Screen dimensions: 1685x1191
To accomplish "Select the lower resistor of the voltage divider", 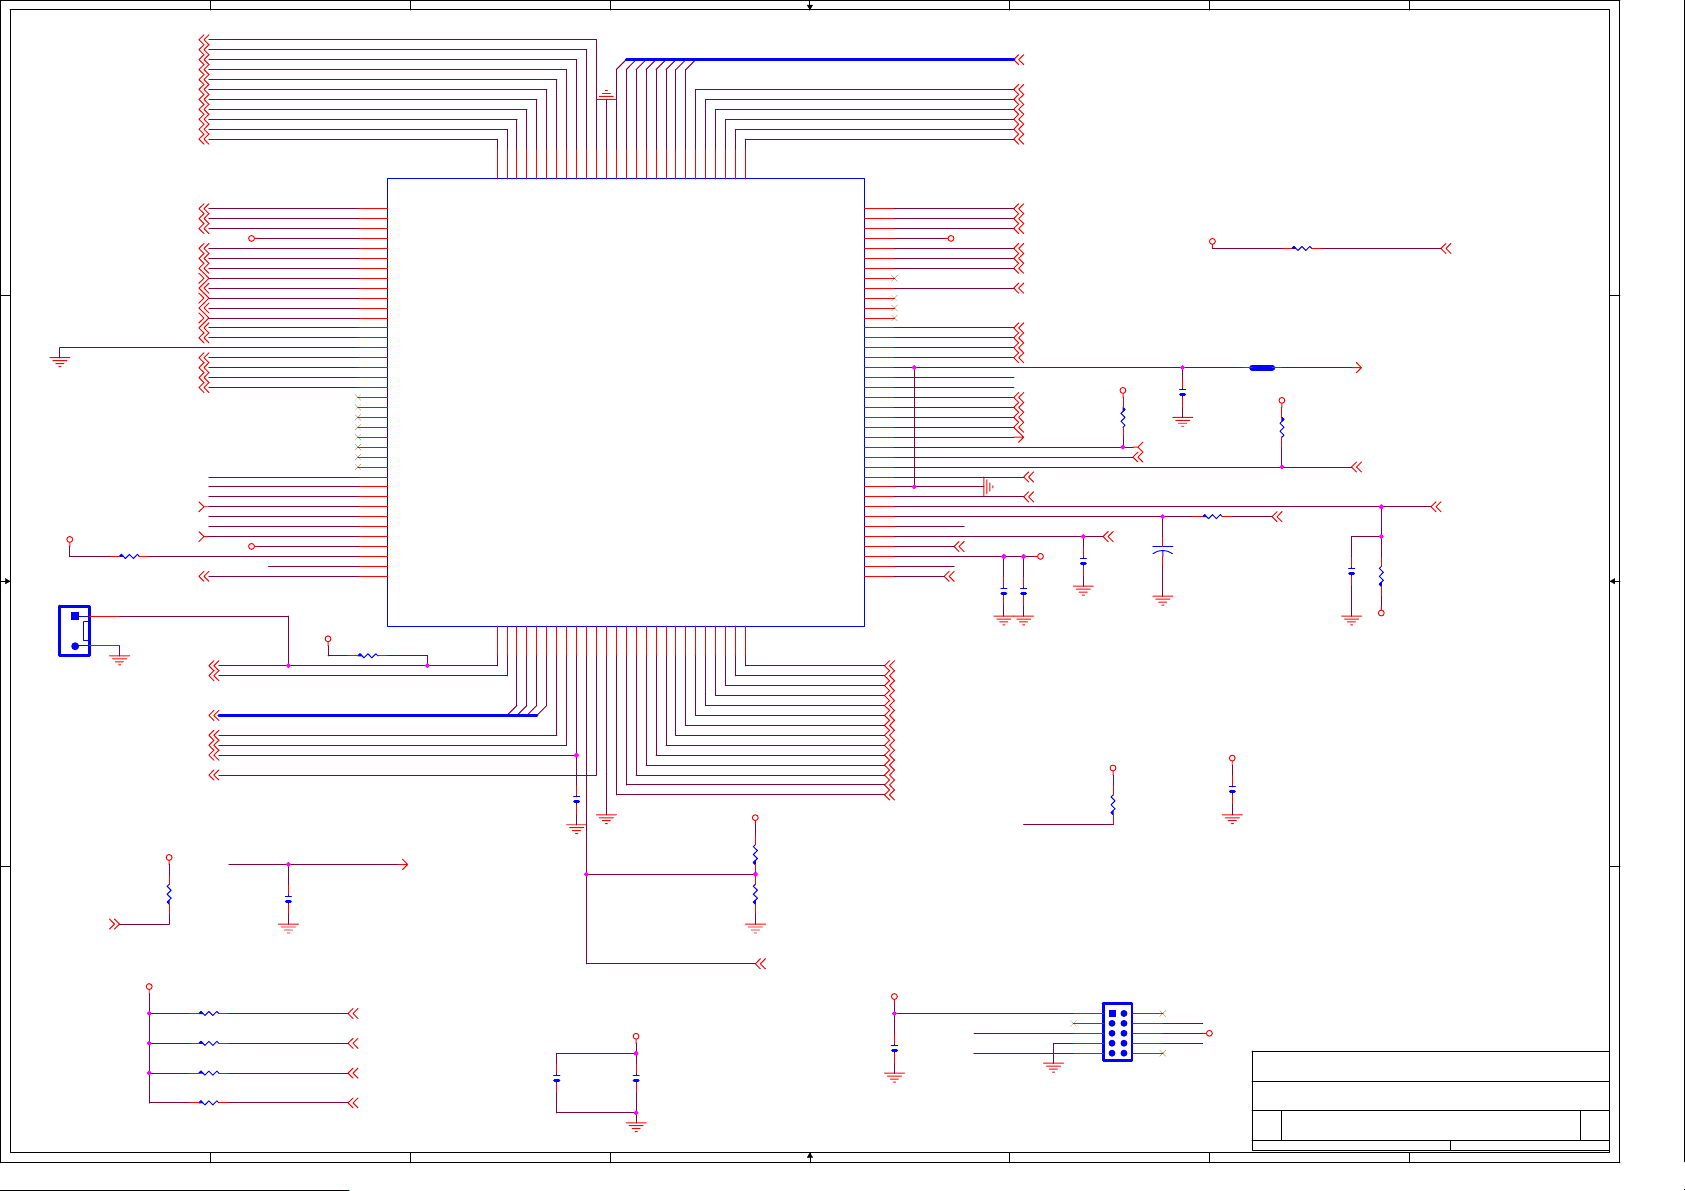I will (x=755, y=893).
